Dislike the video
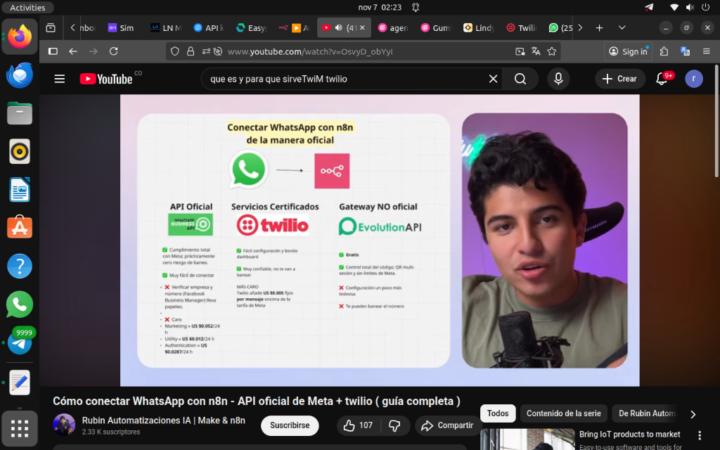Image resolution: width=720 pixels, height=450 pixels. pyautogui.click(x=394, y=426)
